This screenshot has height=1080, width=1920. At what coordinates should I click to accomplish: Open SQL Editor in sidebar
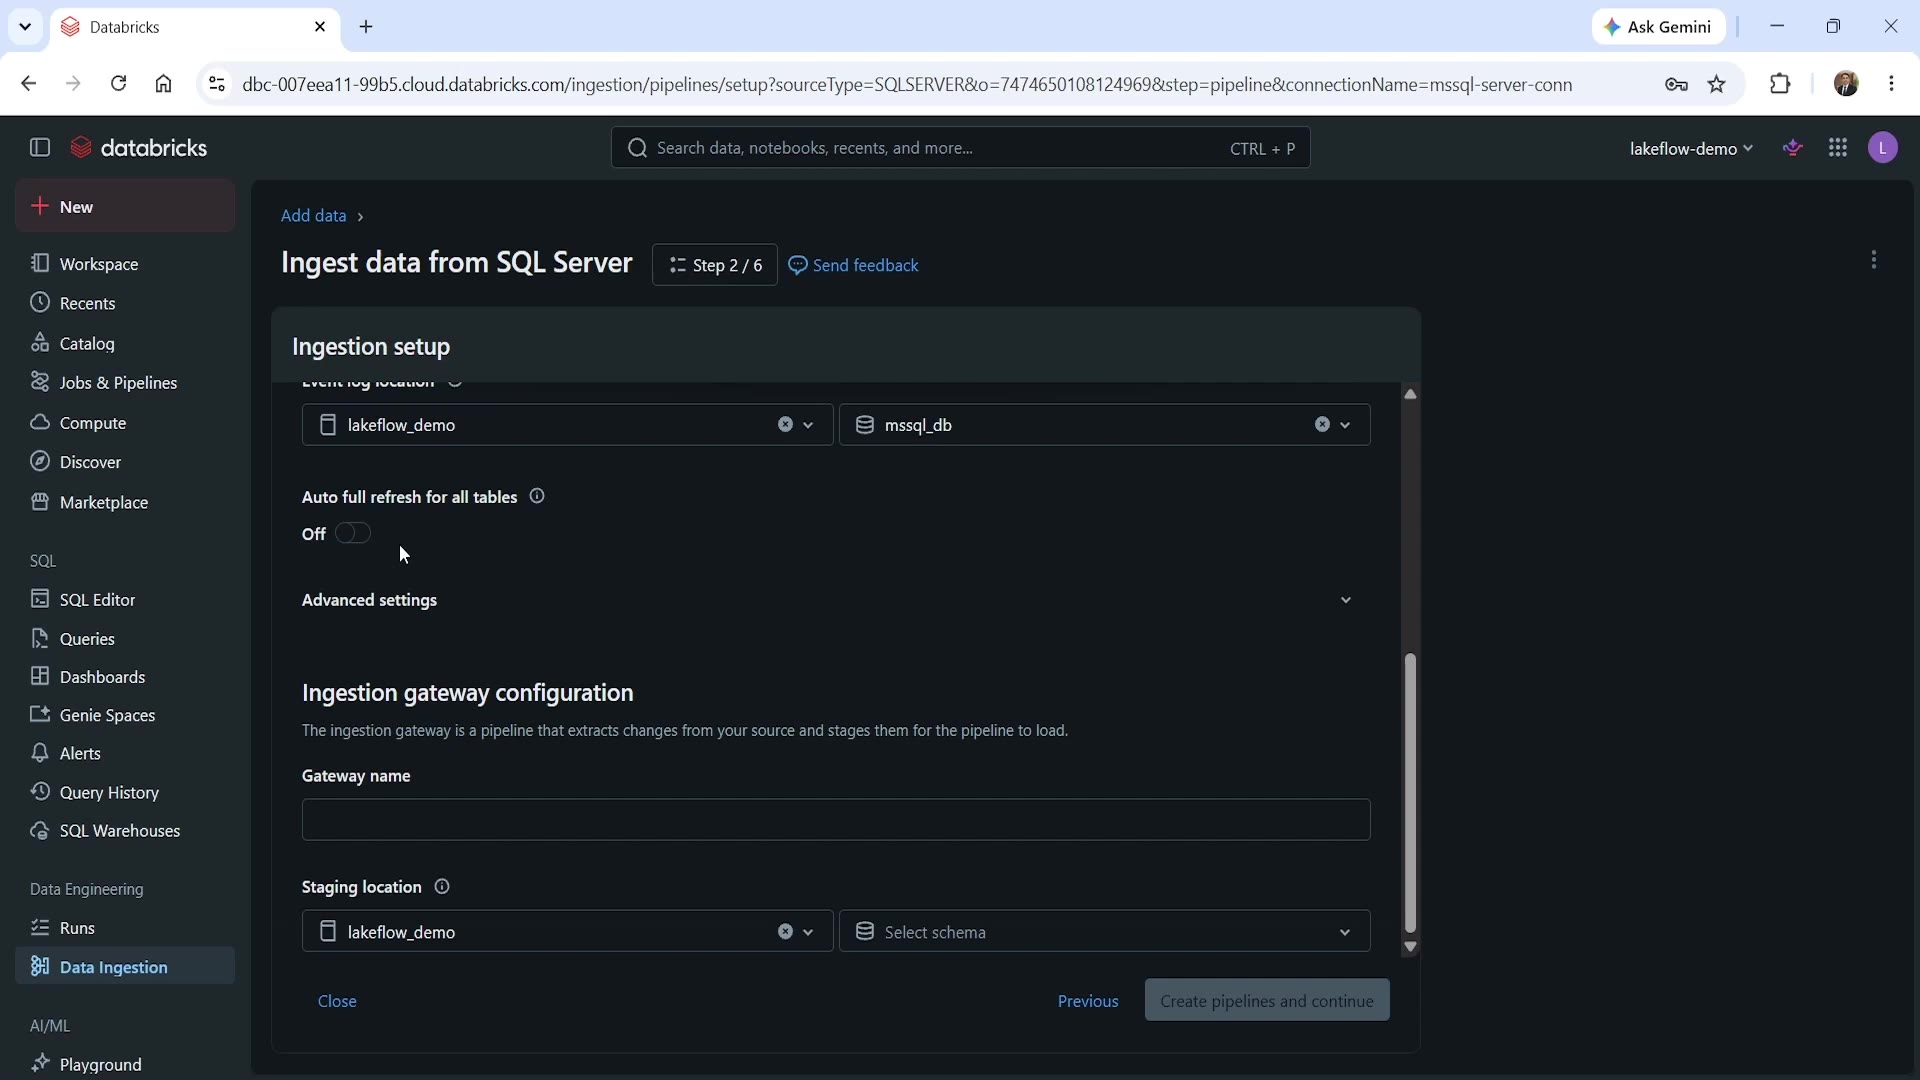coord(125,599)
